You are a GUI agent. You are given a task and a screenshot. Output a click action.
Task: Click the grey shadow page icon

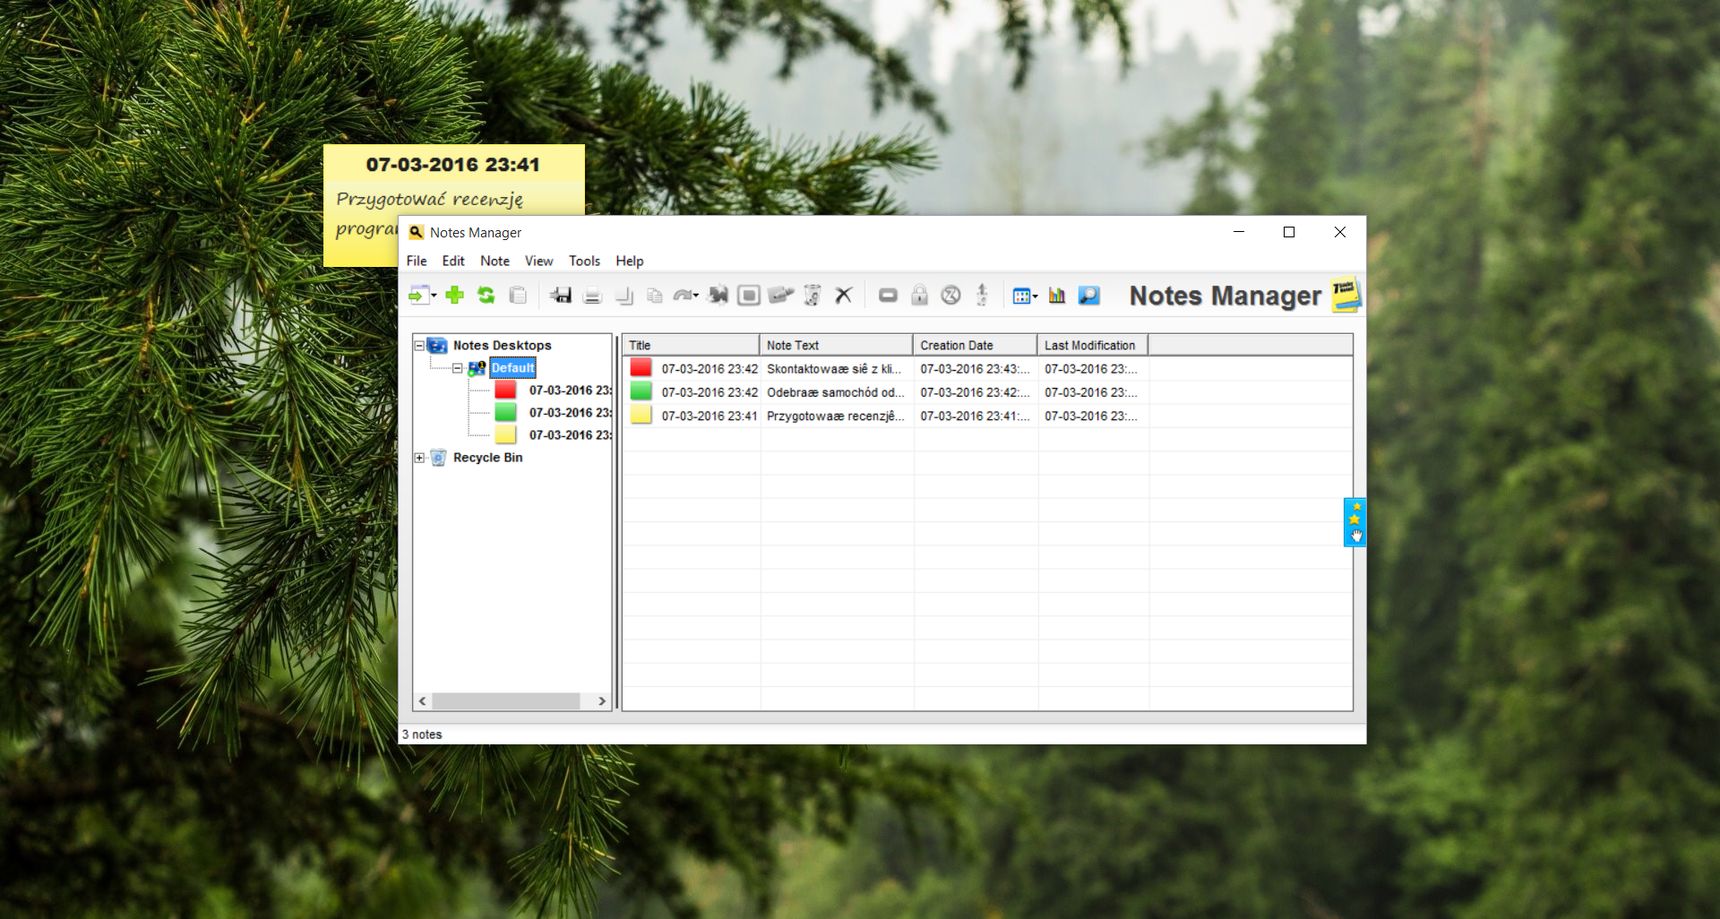tap(624, 295)
